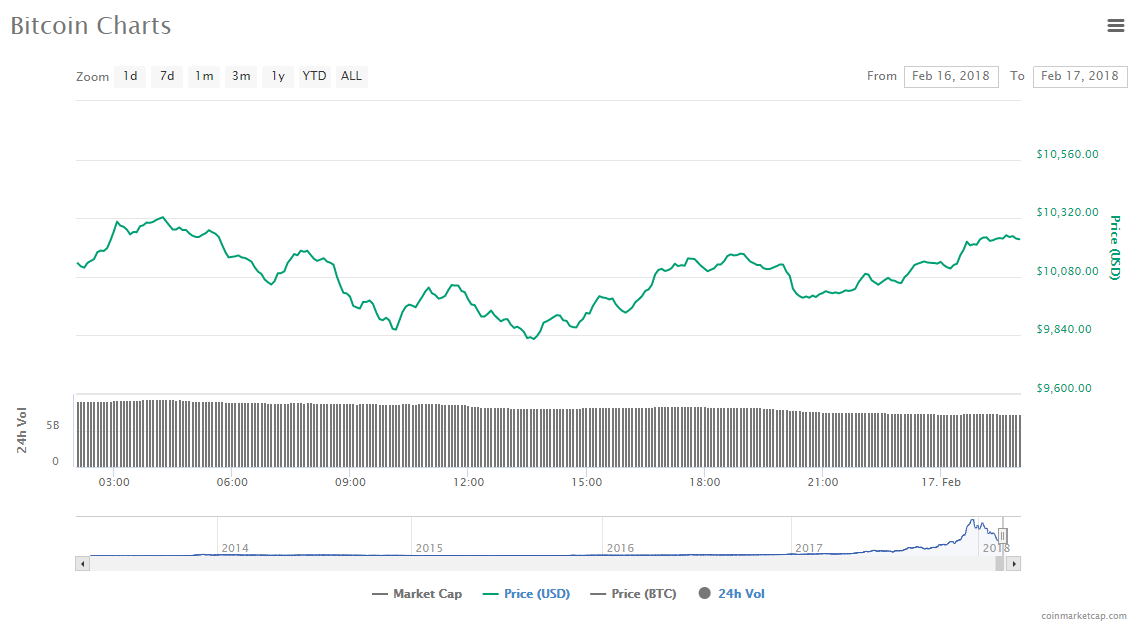Apply the 1m zoom preset
This screenshot has width=1136, height=621.
pyautogui.click(x=203, y=76)
